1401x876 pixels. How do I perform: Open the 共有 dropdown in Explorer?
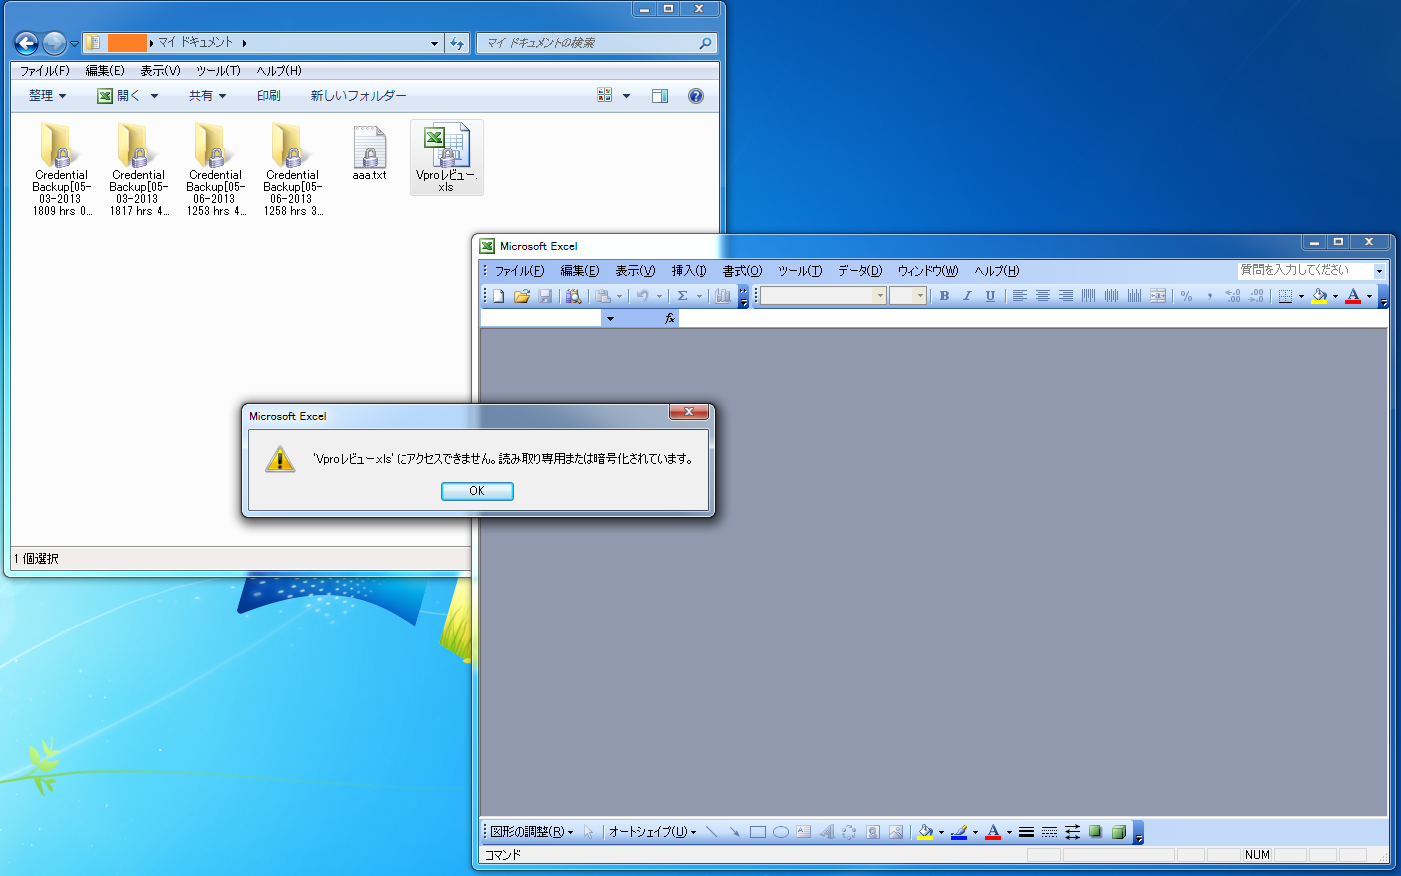(207, 96)
